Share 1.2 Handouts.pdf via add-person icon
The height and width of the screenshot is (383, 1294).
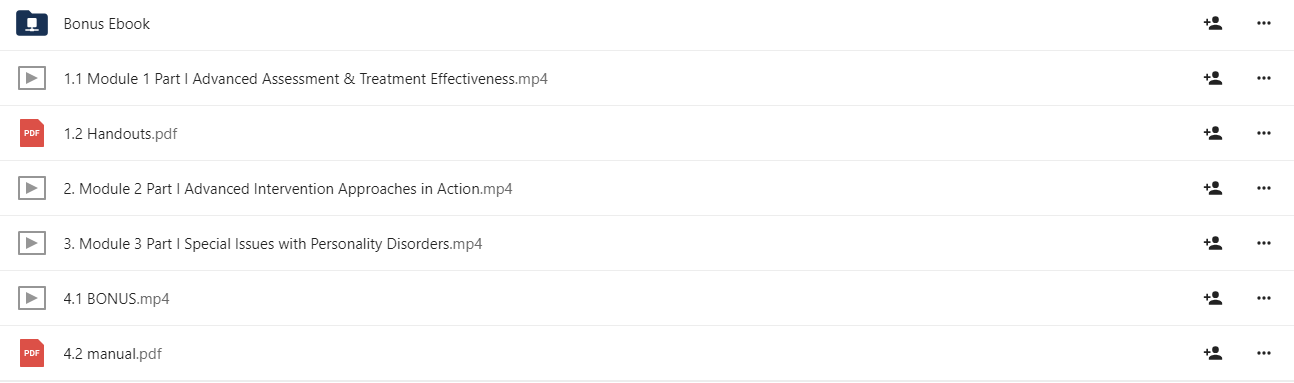[1213, 133]
